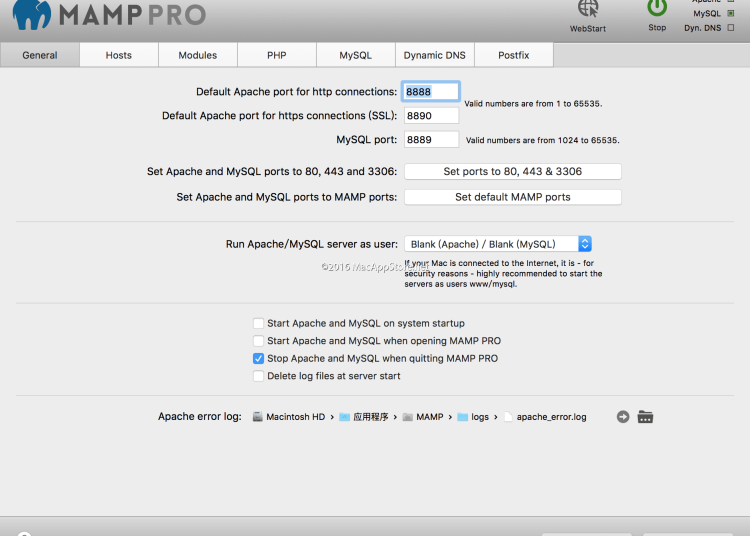
Task: Enable Delete log files at server start
Action: tap(259, 376)
